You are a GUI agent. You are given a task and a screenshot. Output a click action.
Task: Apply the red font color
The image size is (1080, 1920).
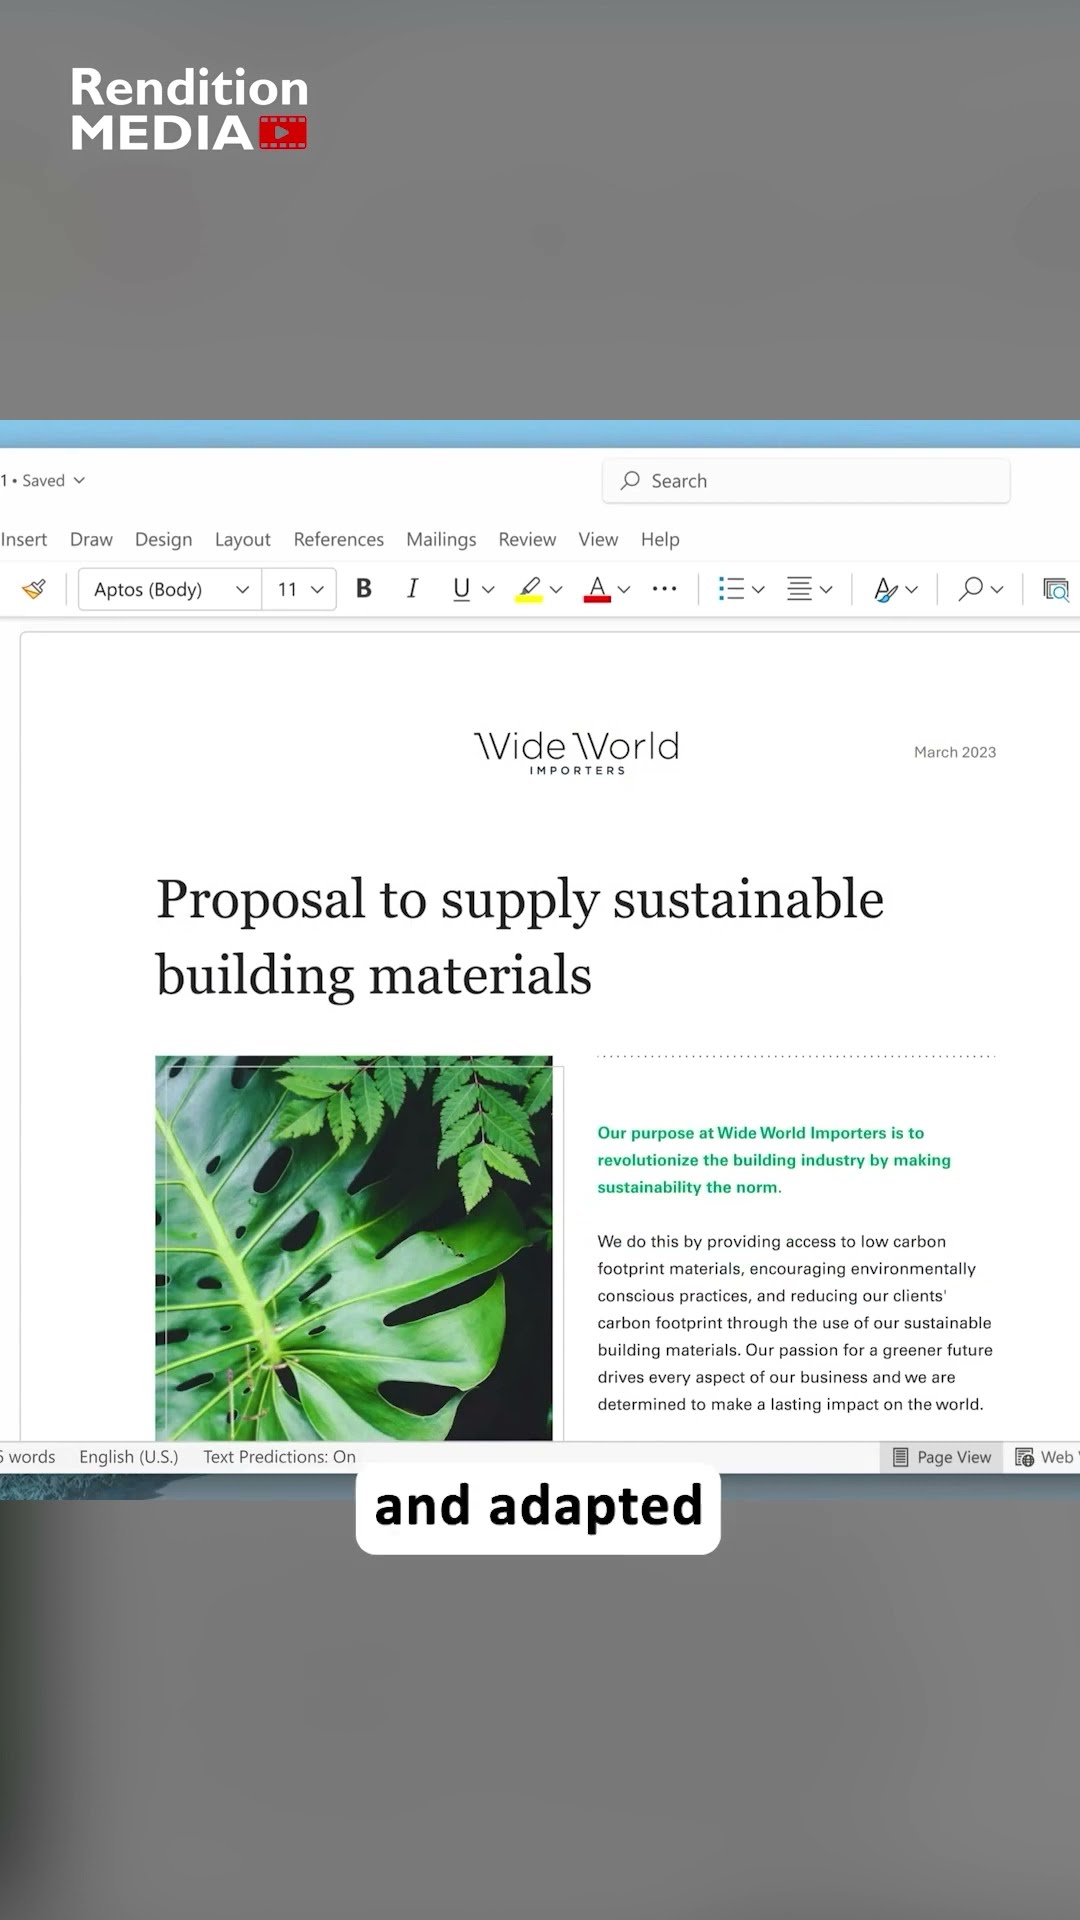click(597, 589)
